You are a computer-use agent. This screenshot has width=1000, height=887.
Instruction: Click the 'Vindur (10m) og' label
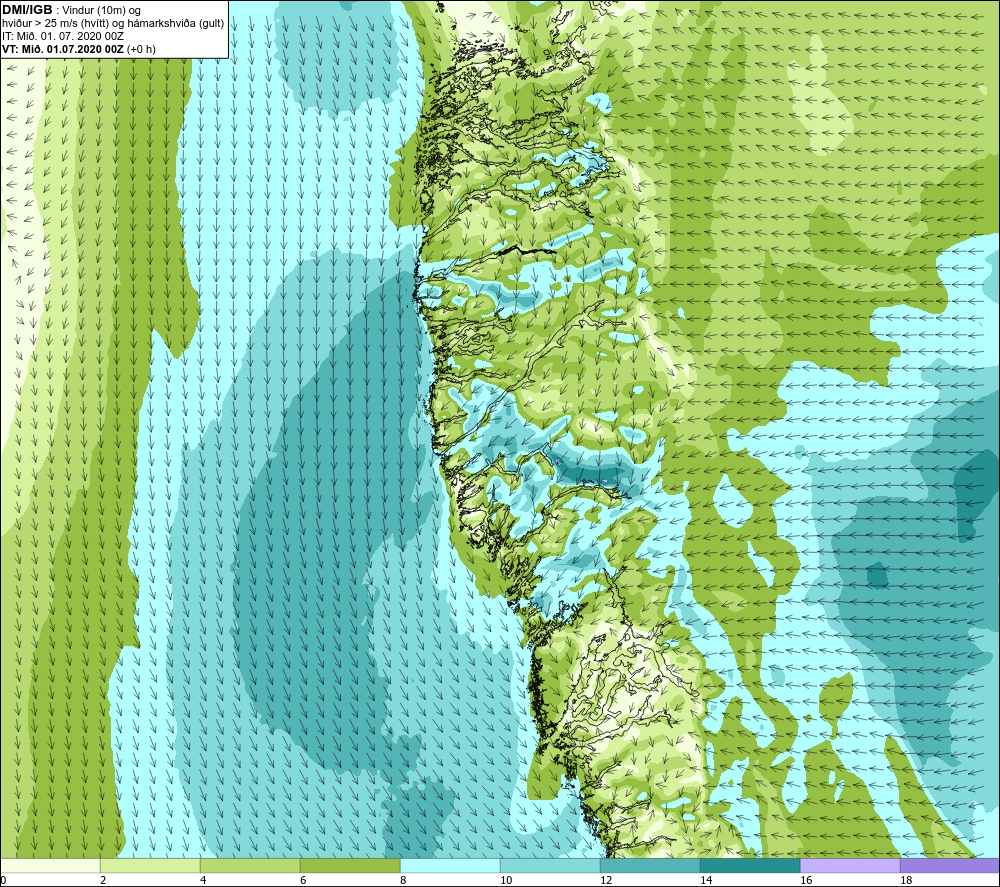102,11
